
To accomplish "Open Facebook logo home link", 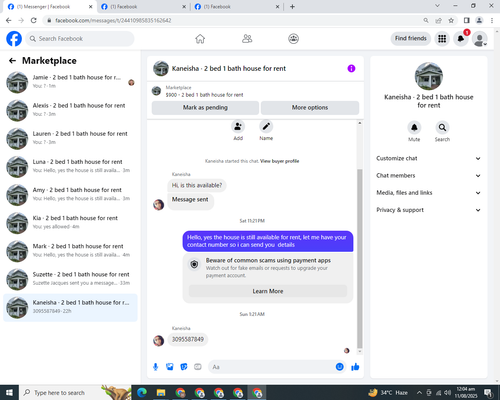I will [14, 39].
